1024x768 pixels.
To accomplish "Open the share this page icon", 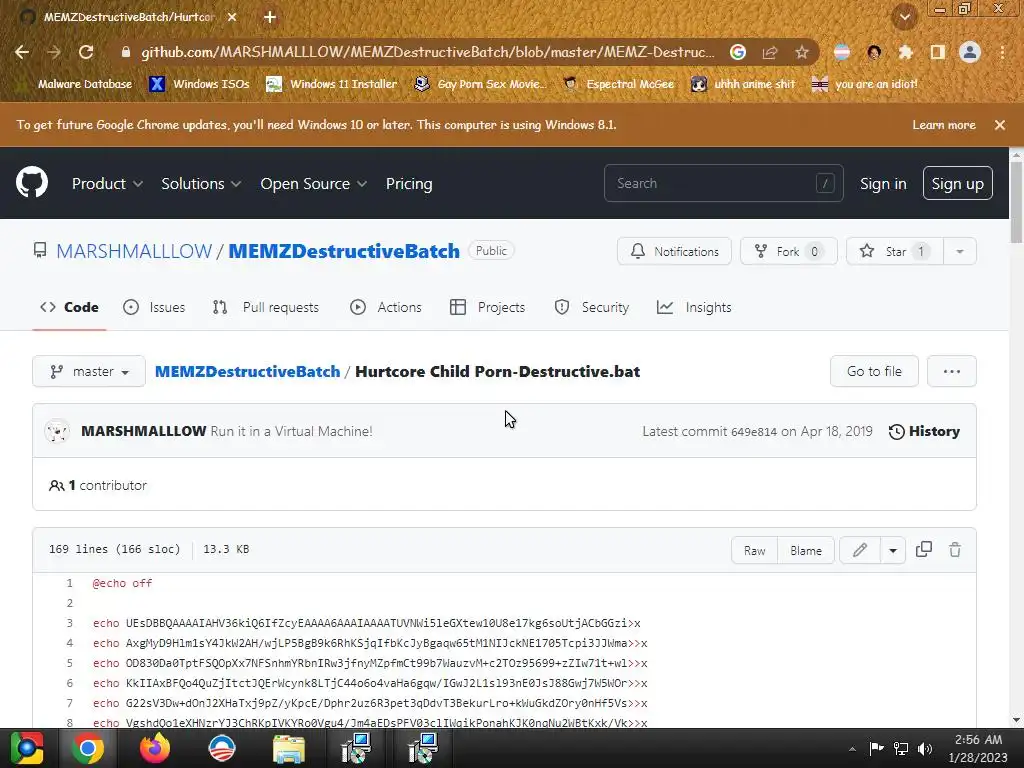I will tap(770, 52).
